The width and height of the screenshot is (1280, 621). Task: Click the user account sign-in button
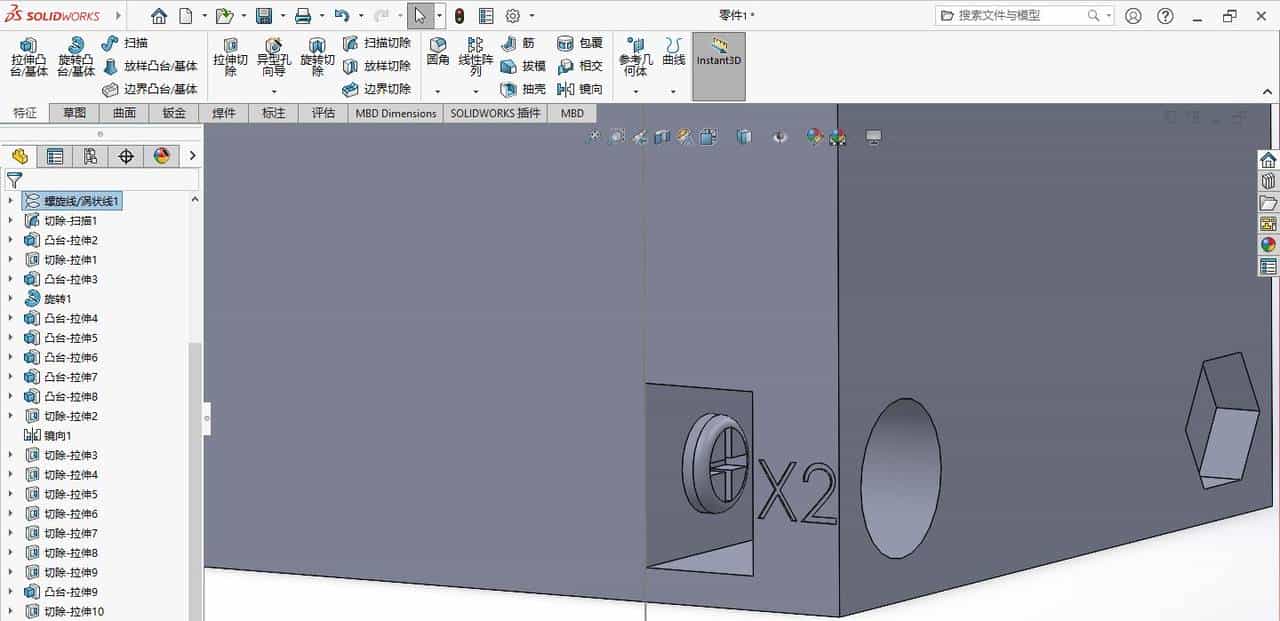(x=1131, y=15)
